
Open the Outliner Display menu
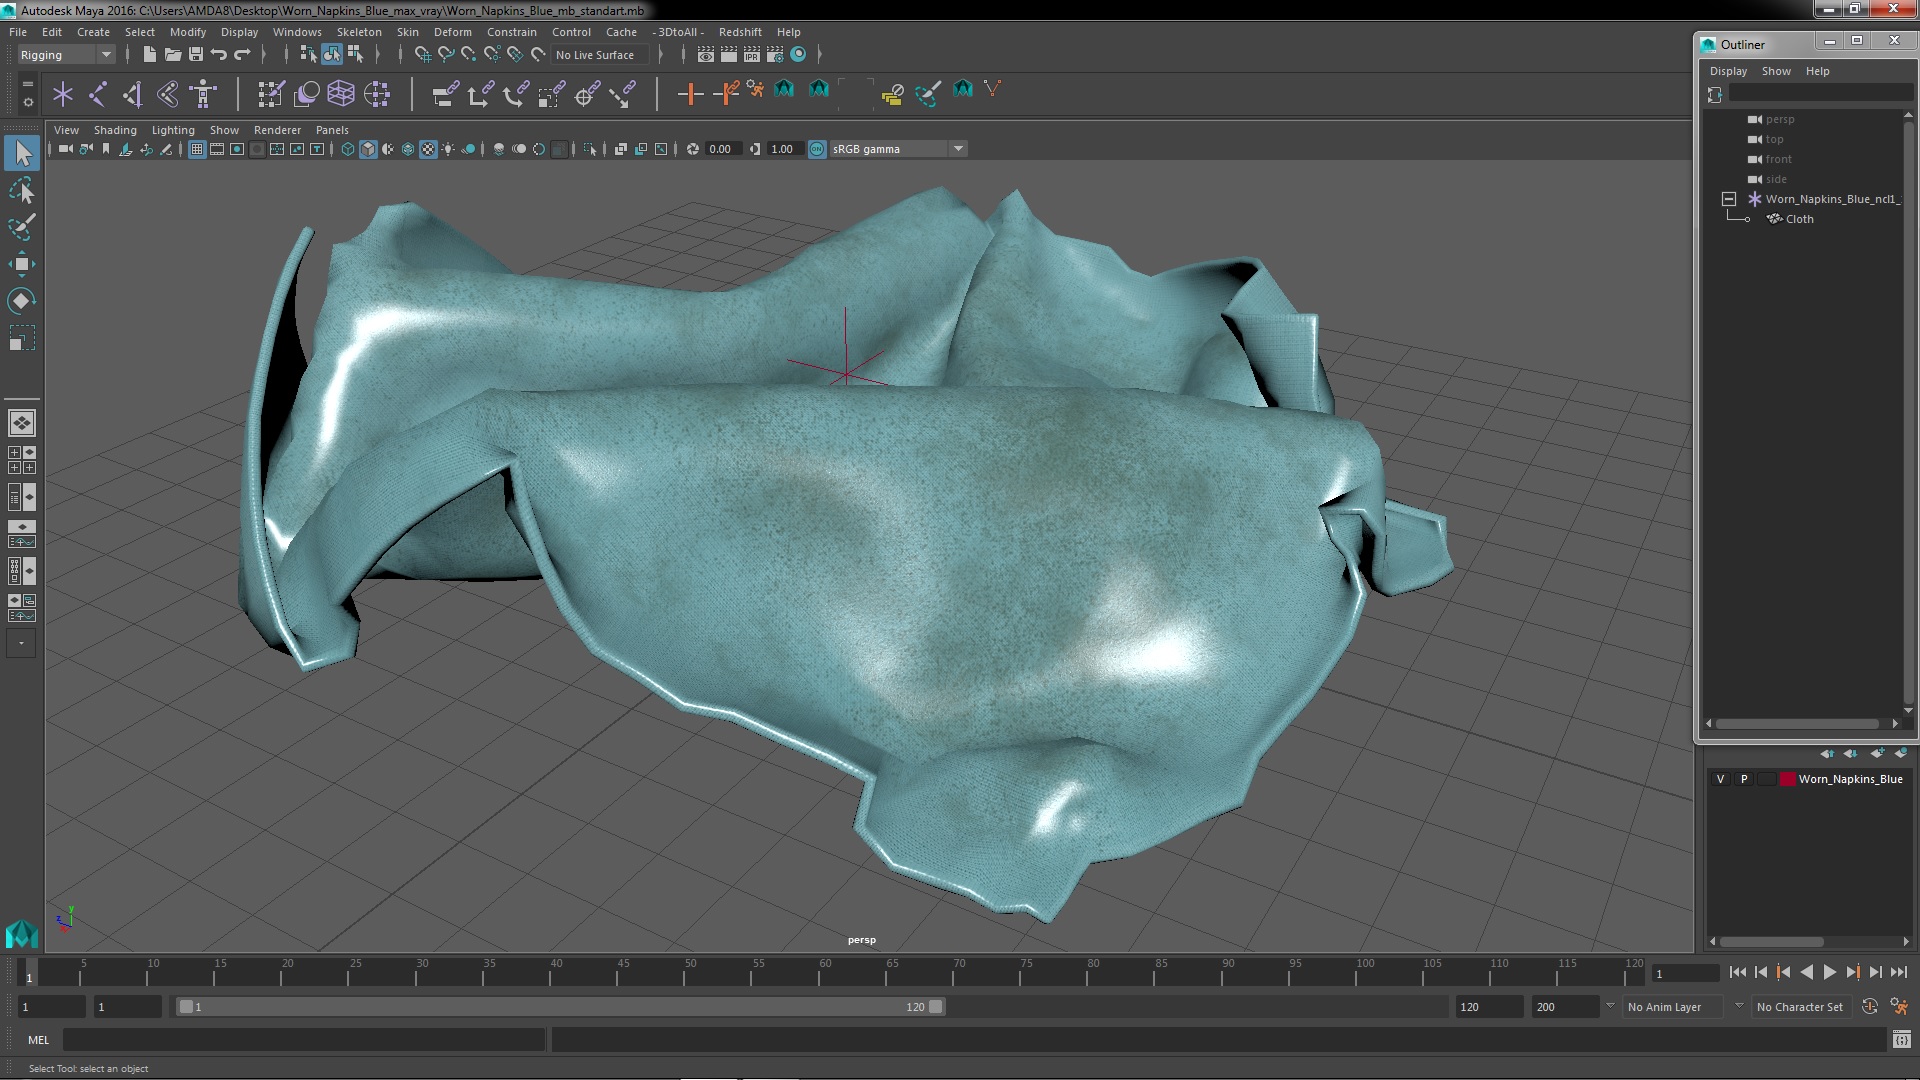point(1728,71)
